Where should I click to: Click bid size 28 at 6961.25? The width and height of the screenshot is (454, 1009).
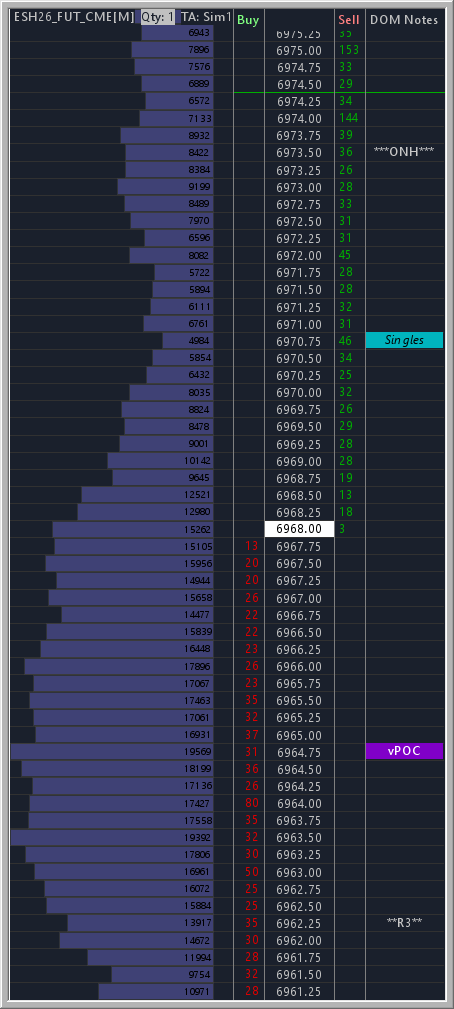[x=251, y=991]
